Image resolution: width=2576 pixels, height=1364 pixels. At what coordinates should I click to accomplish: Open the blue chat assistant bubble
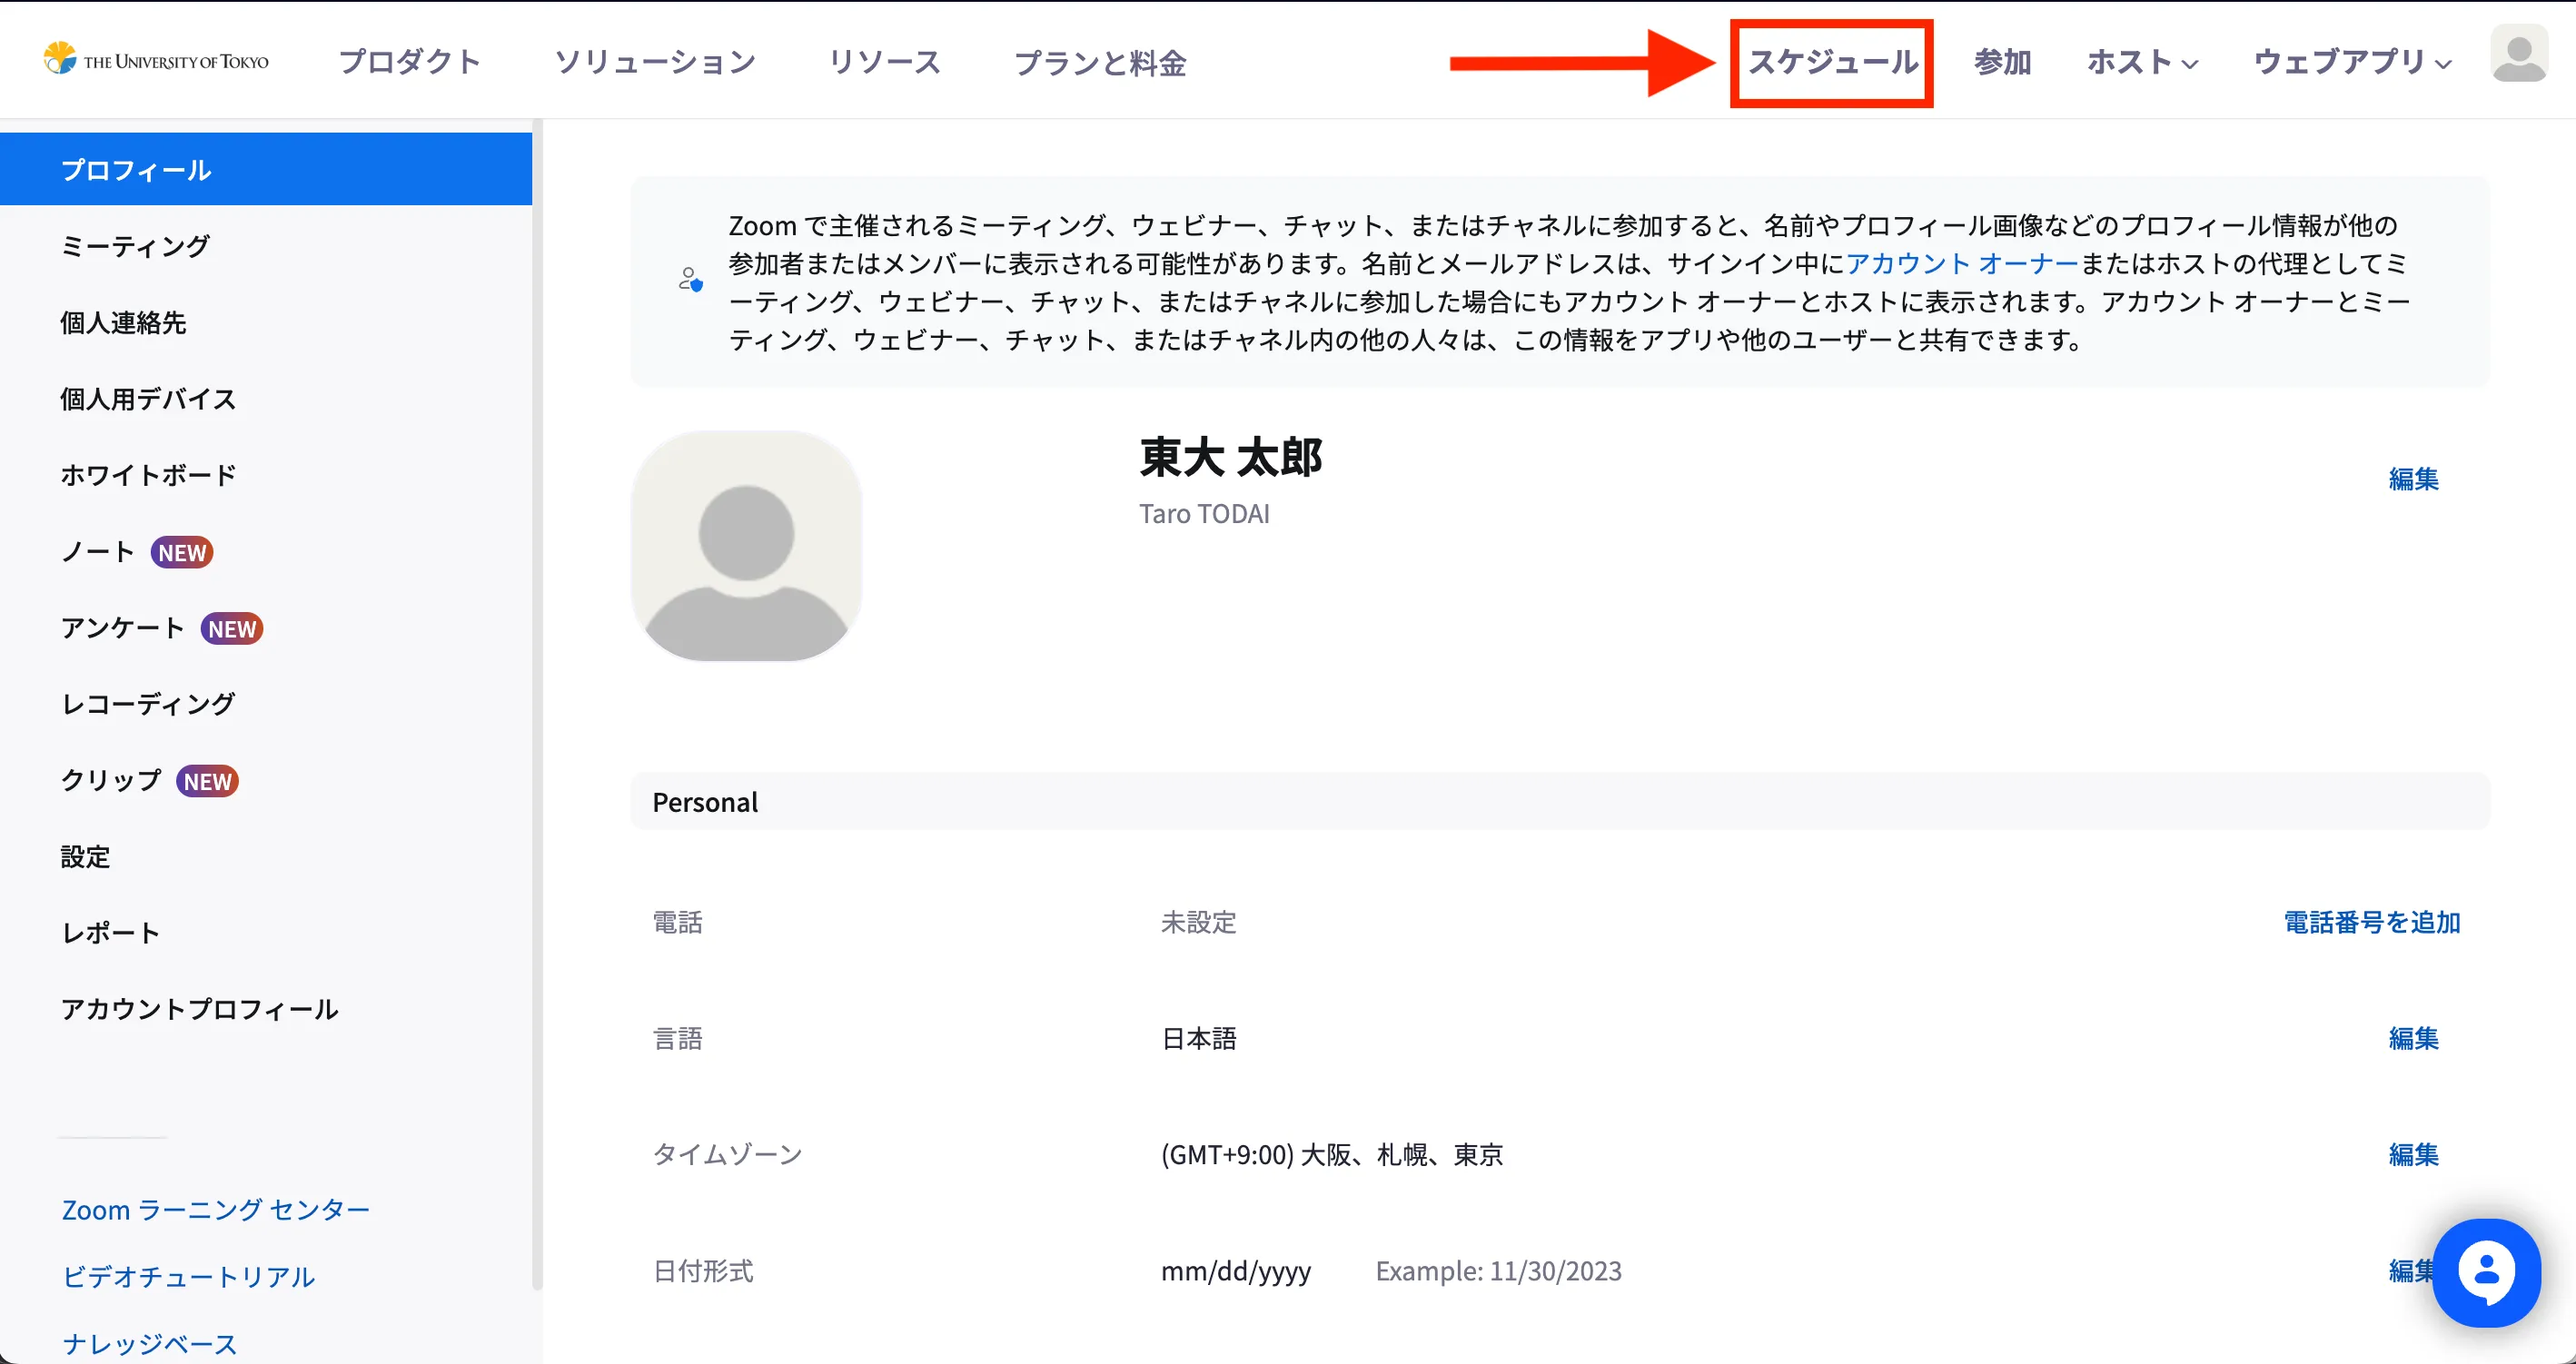tap(2485, 1272)
